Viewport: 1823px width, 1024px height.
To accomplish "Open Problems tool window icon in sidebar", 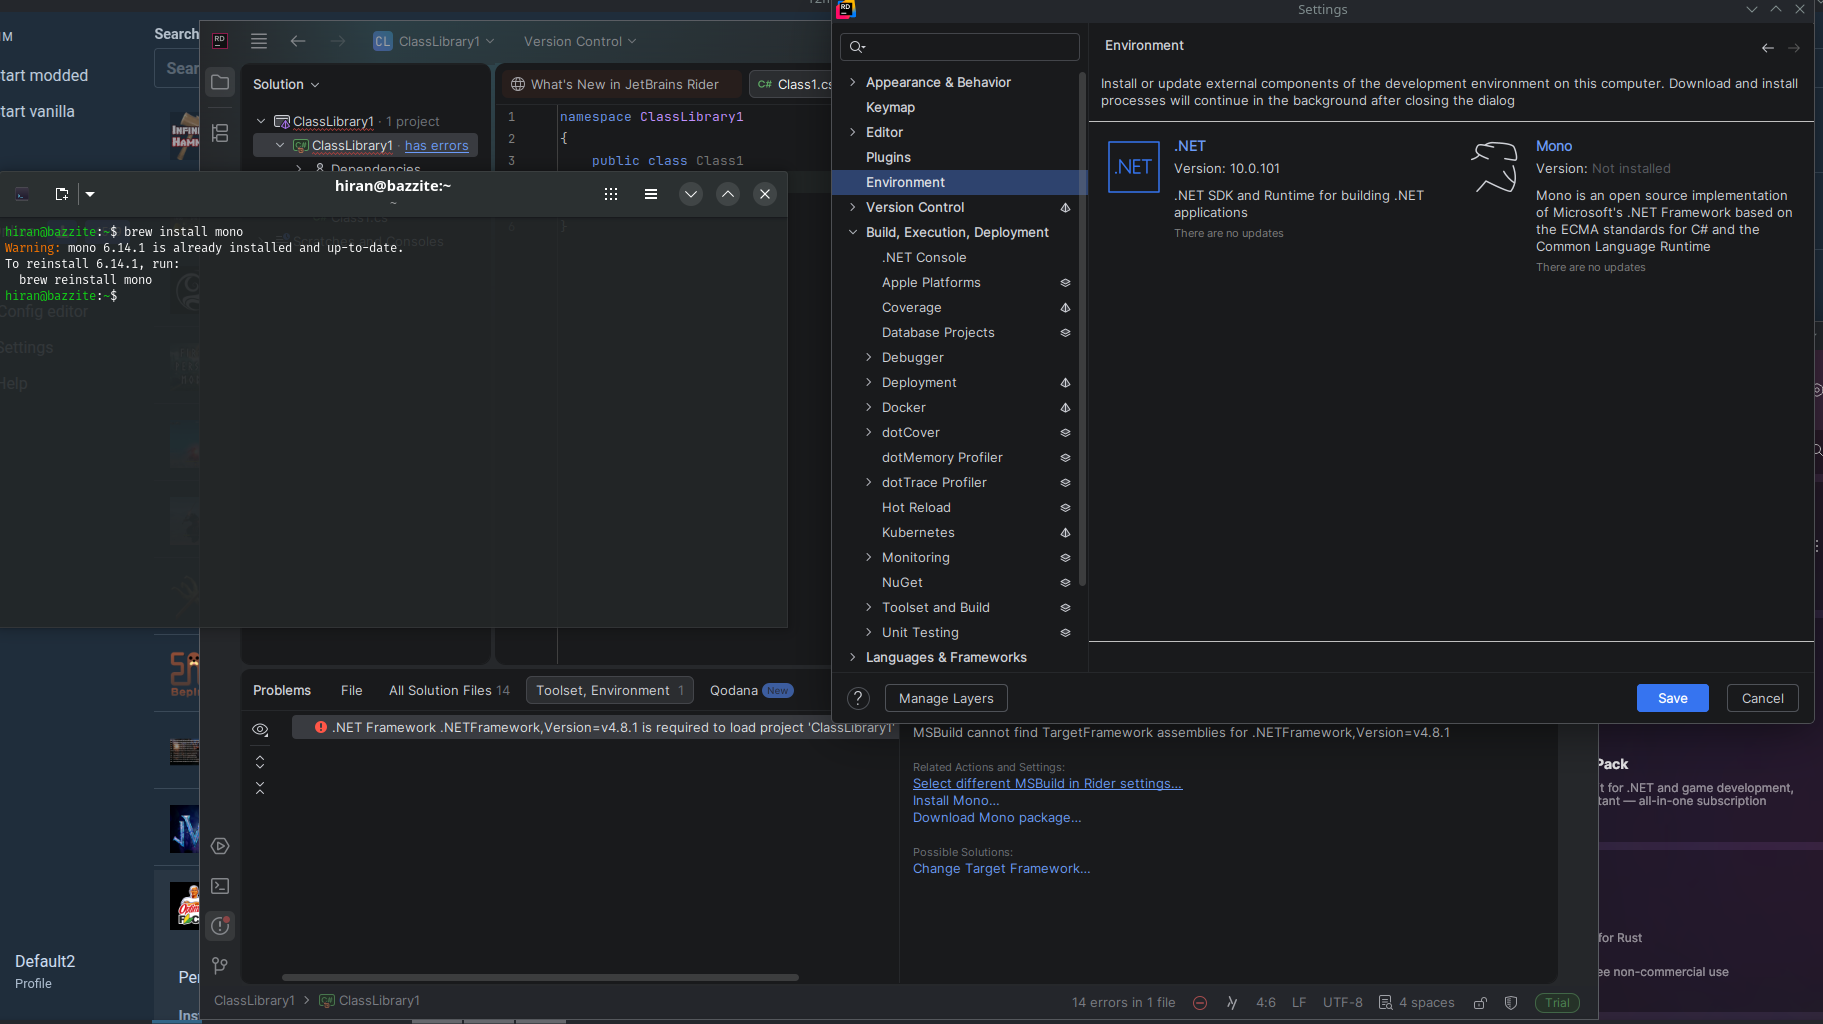I will (x=220, y=926).
